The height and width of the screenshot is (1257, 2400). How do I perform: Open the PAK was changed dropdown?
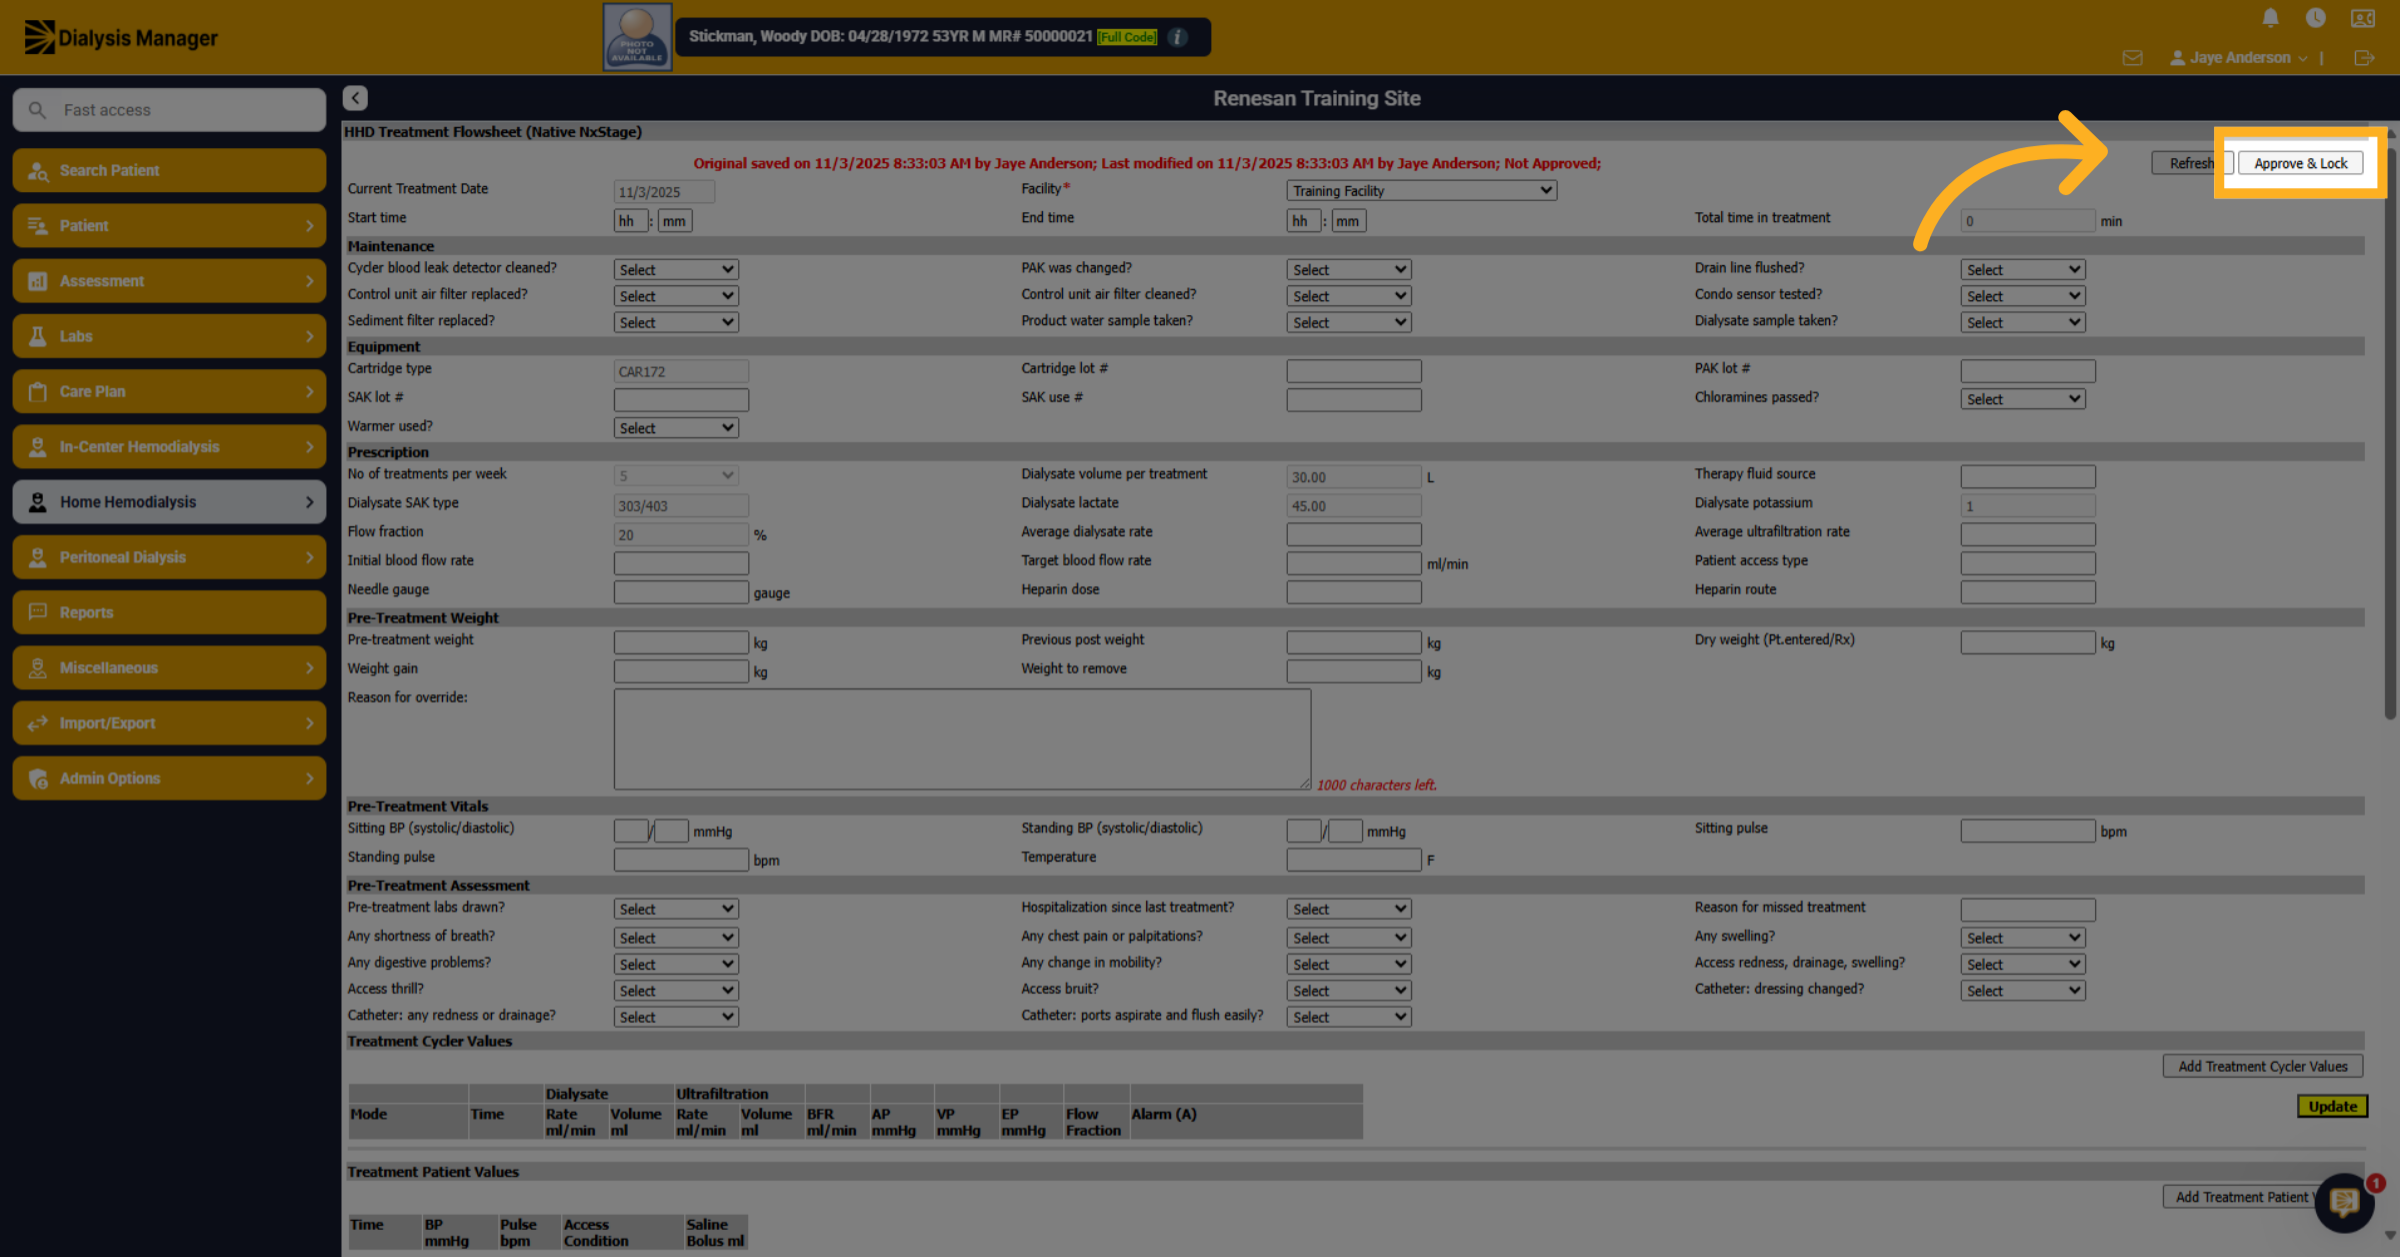1349,270
